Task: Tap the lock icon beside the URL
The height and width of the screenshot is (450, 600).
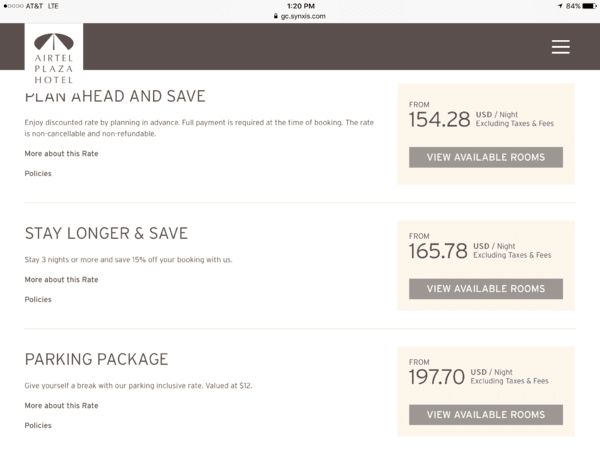Action: 276,16
